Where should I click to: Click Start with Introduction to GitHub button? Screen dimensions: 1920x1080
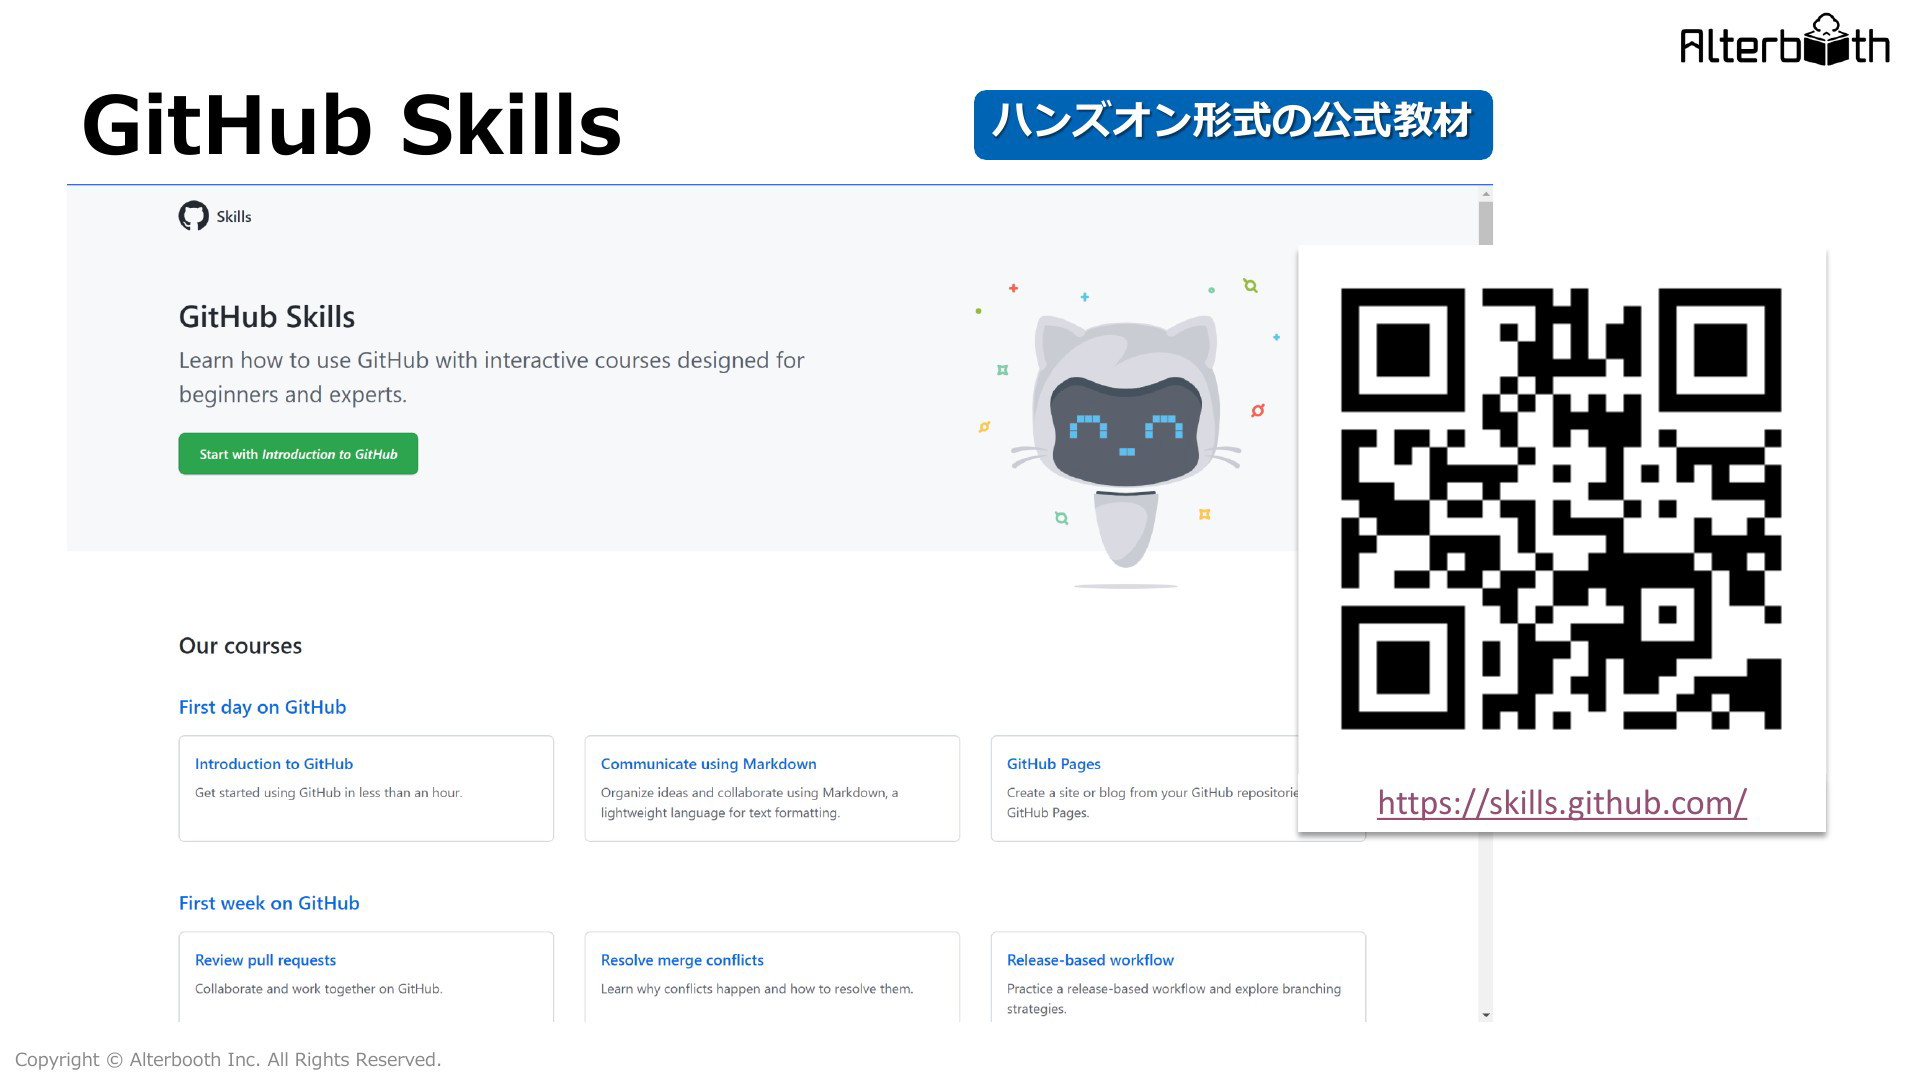point(298,454)
